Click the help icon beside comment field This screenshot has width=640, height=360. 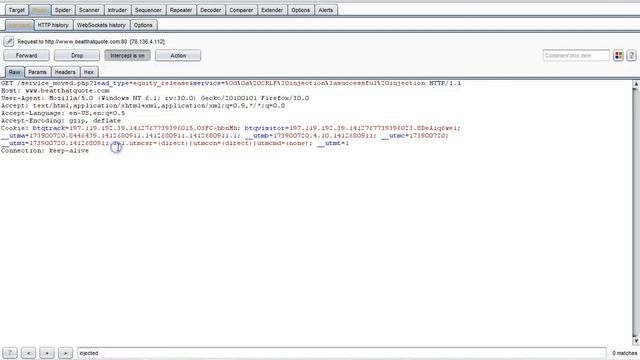point(631,56)
